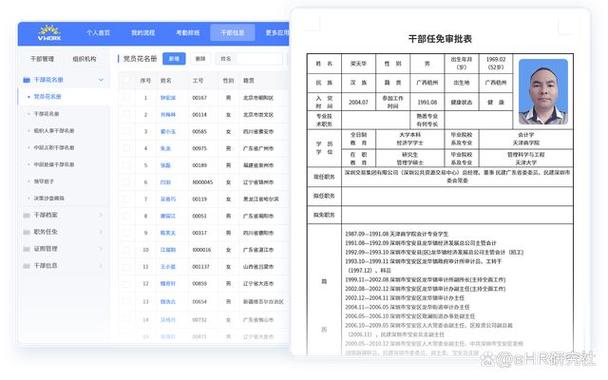The height and width of the screenshot is (380, 608).
Task: Expand the 职务任免 section arrow
Action: pyautogui.click(x=101, y=232)
